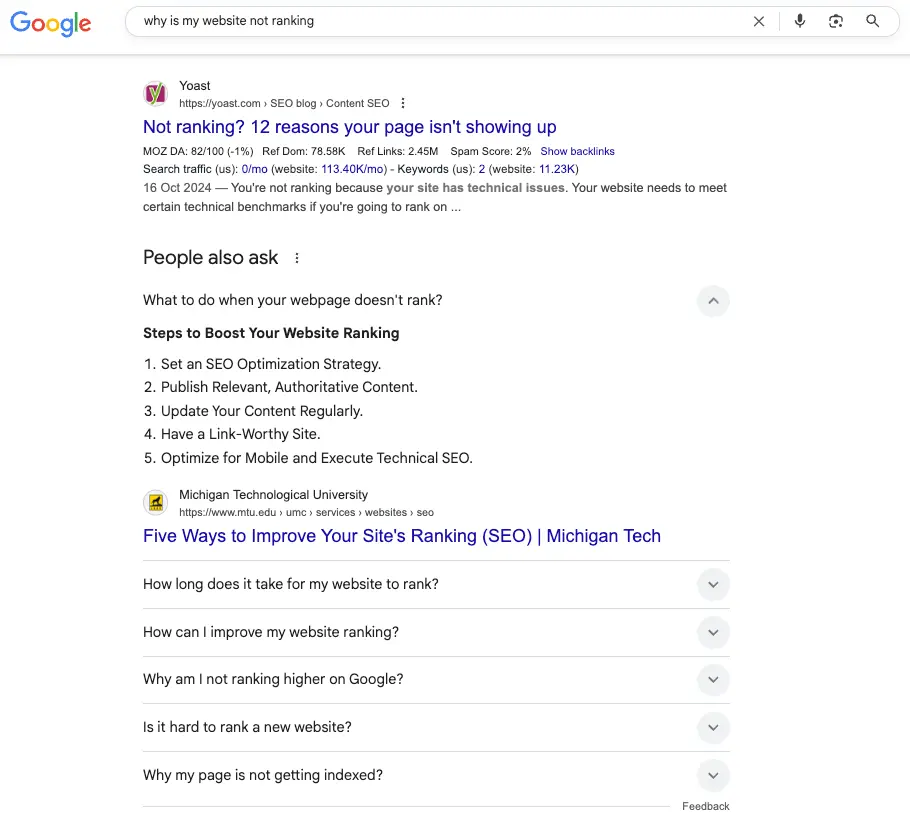Click the 11.23K website keywords link
910x828 pixels.
pyautogui.click(x=557, y=169)
